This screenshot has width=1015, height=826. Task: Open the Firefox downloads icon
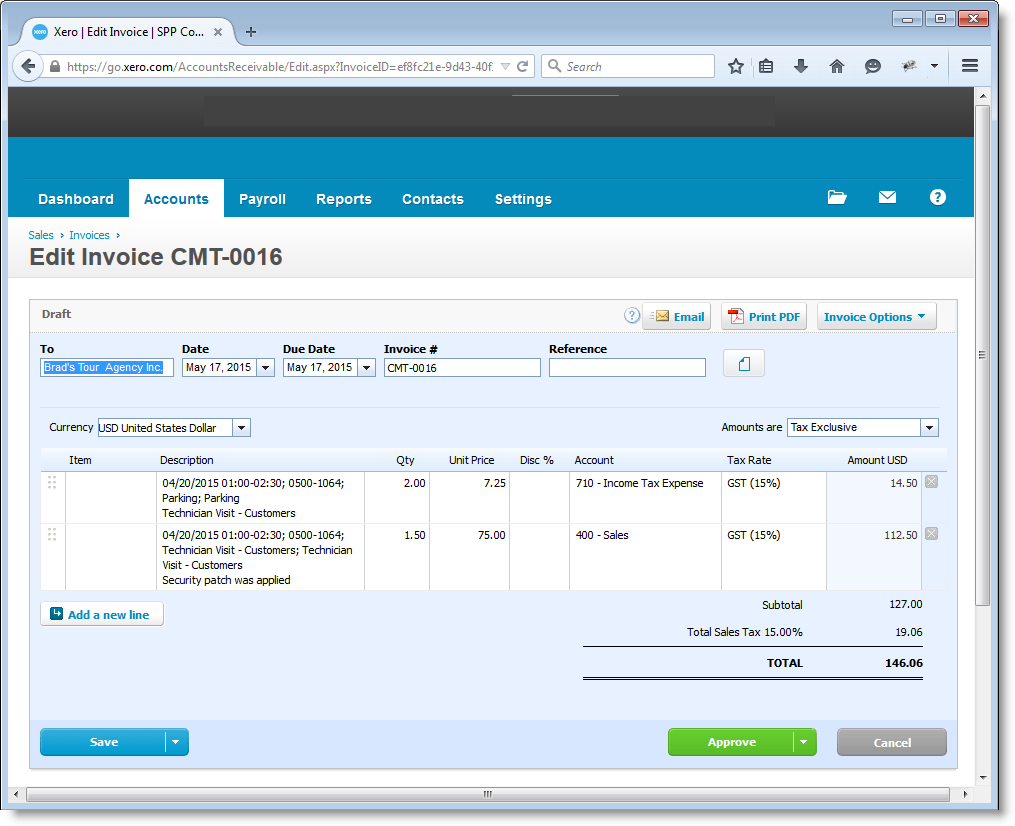click(x=801, y=65)
